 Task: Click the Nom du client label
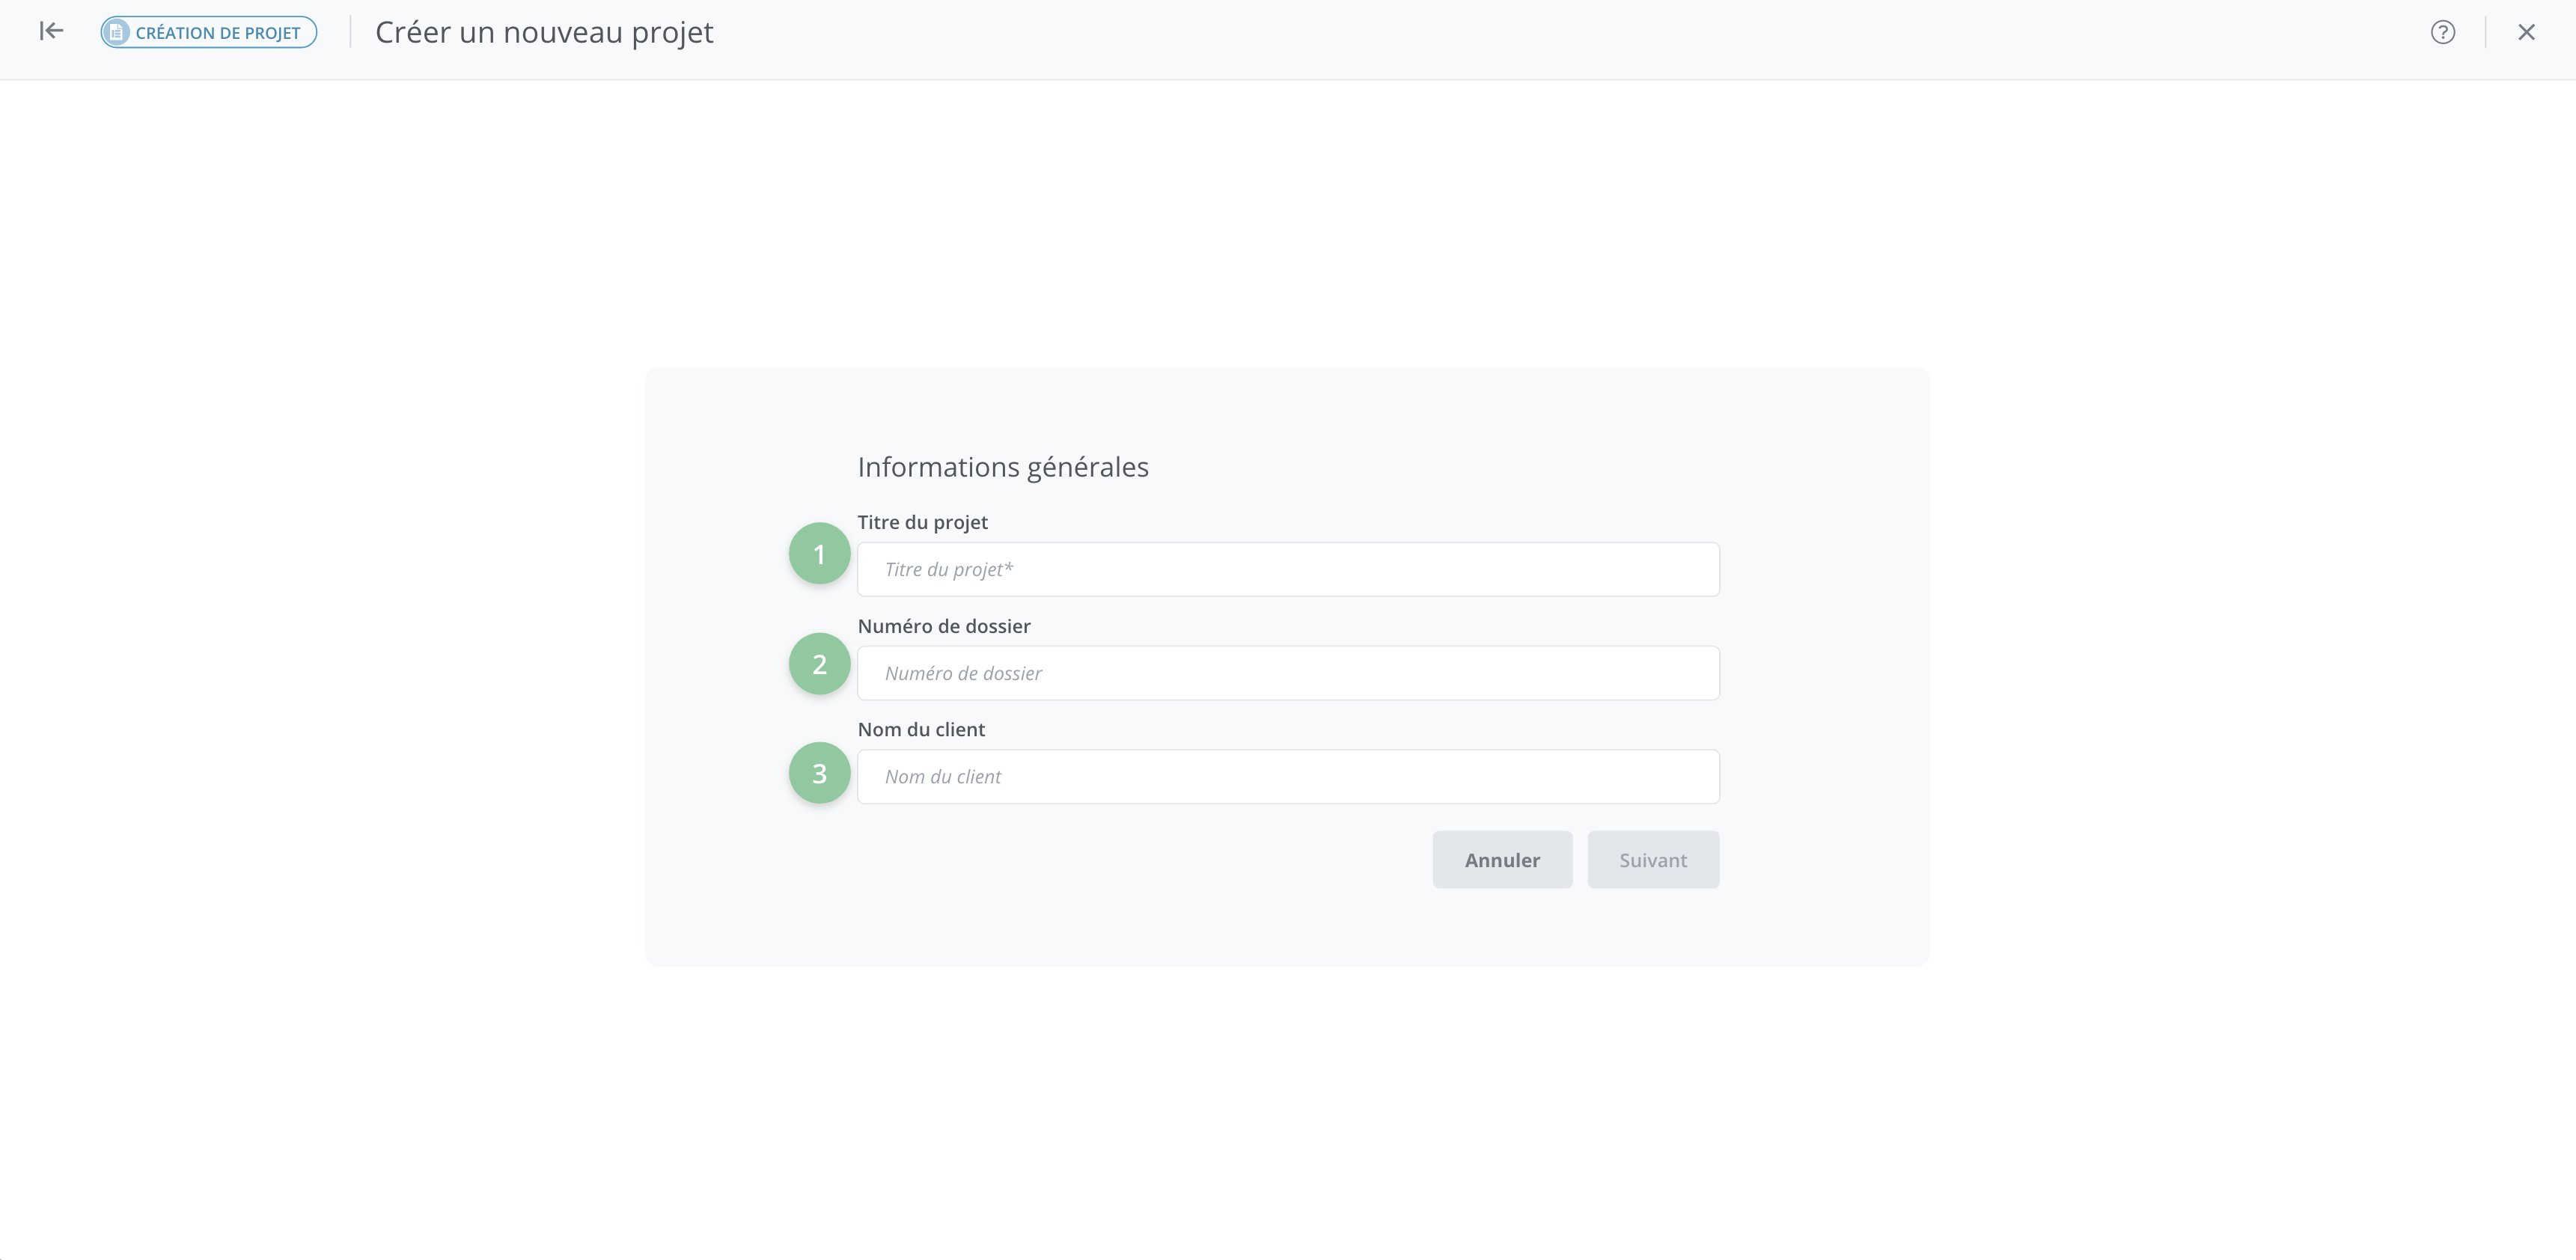[x=921, y=729]
